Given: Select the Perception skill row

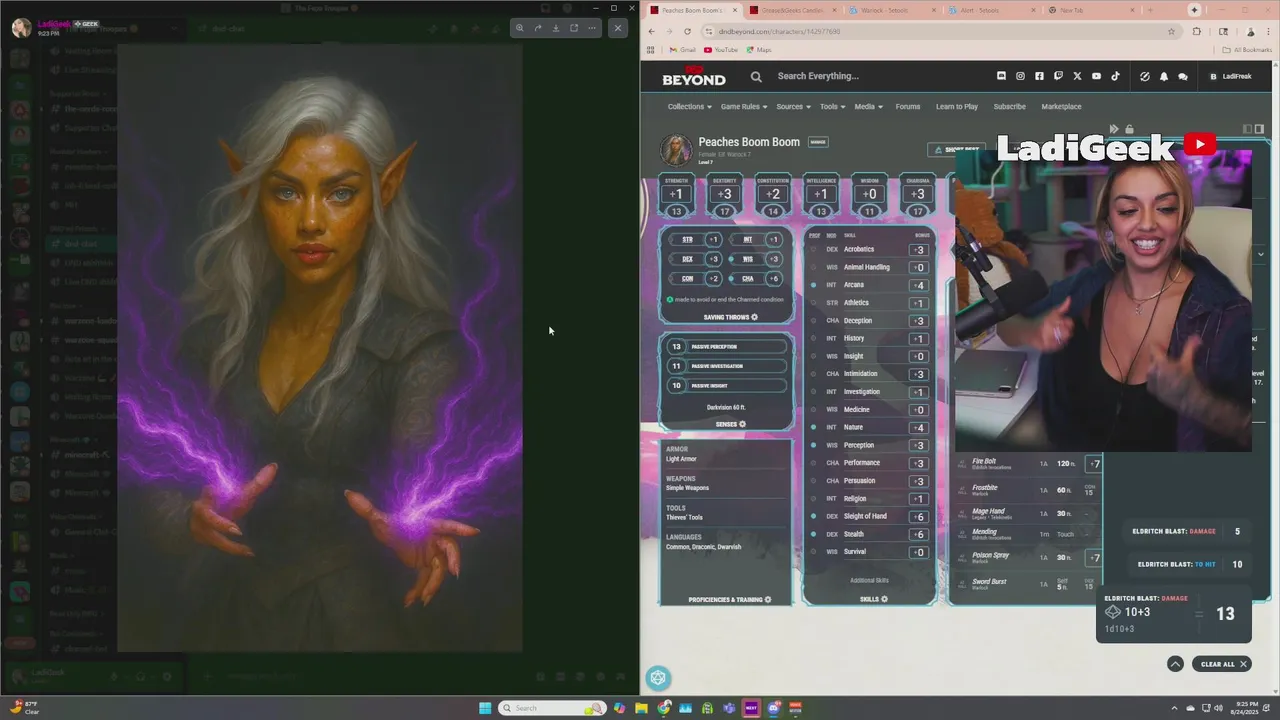Looking at the screenshot, I should [x=869, y=445].
